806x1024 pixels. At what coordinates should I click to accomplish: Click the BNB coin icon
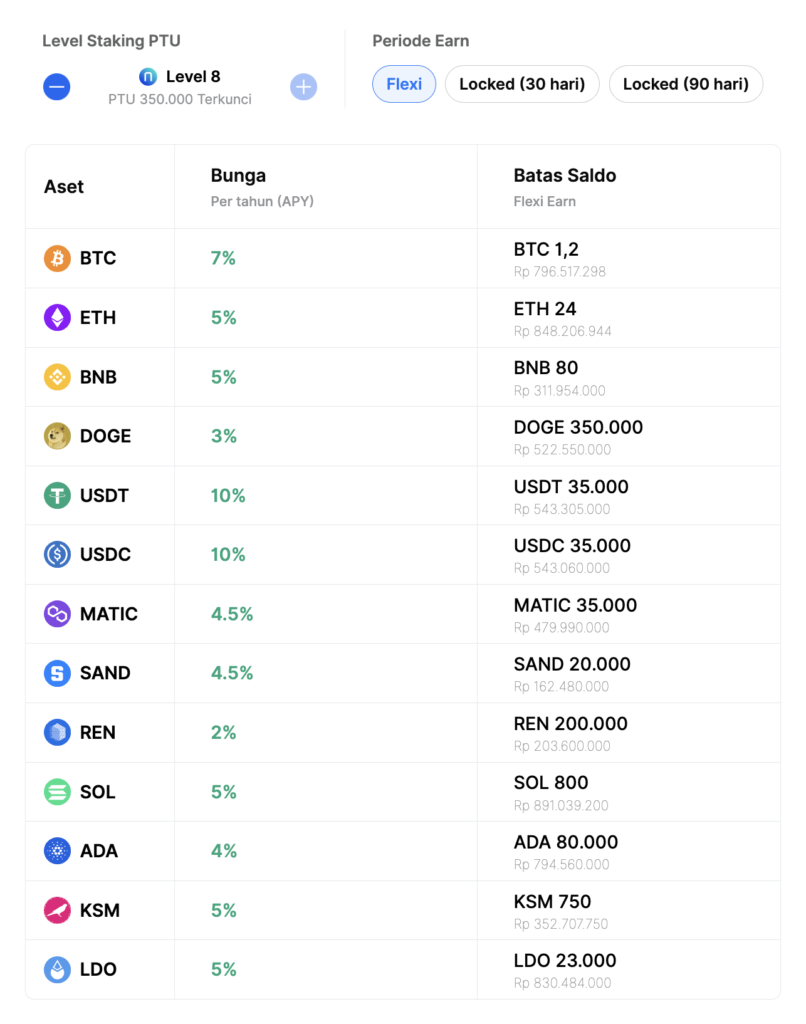tap(57, 377)
